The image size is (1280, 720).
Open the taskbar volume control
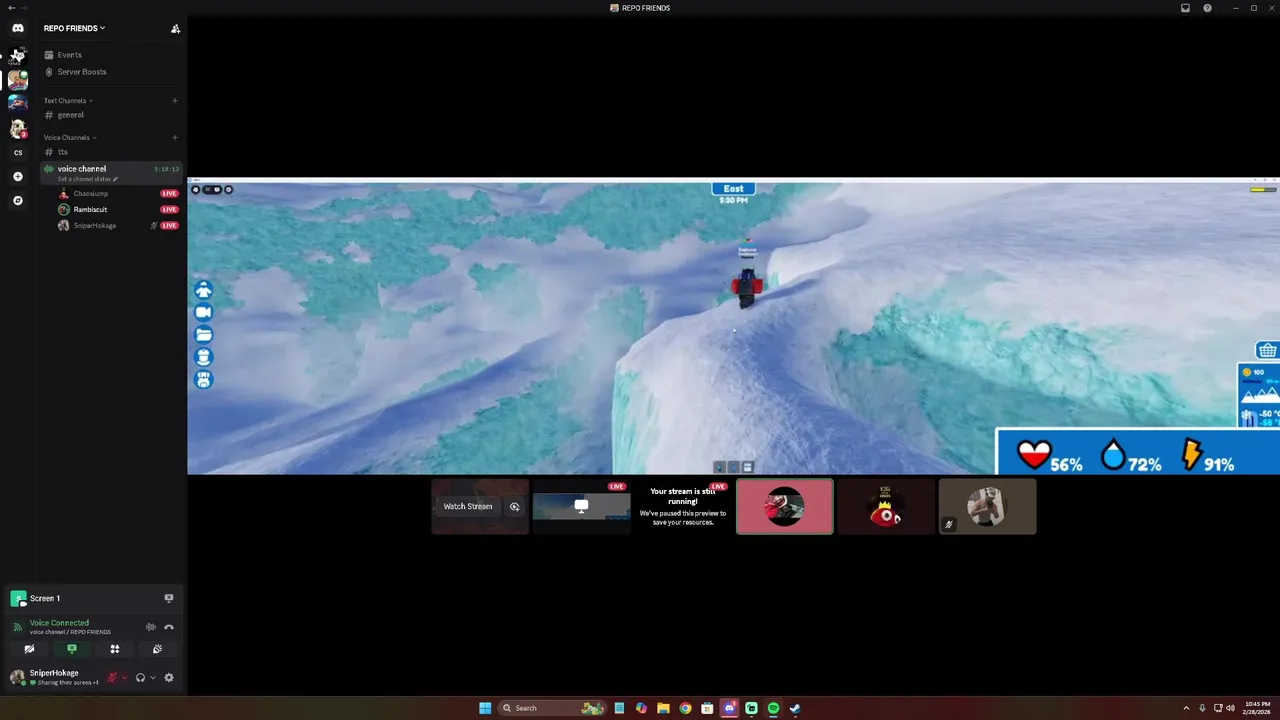point(1230,708)
